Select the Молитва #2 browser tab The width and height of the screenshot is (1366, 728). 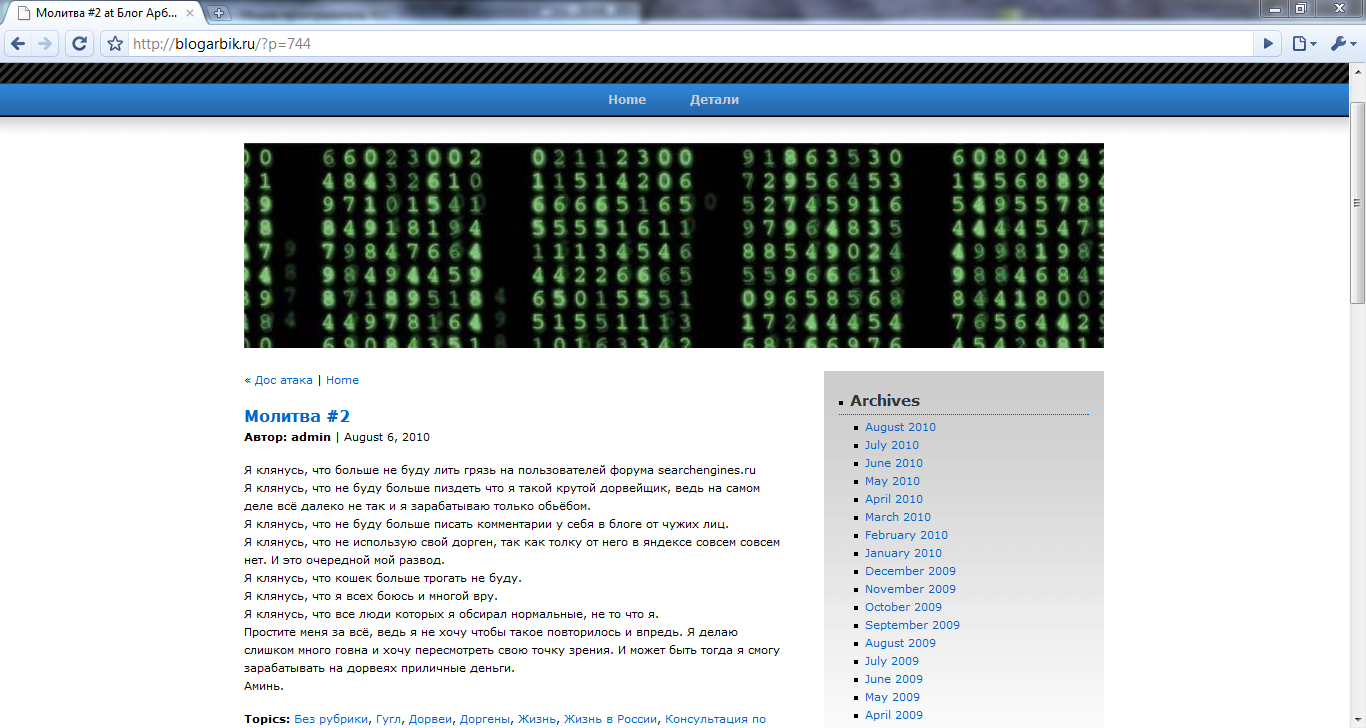point(105,13)
